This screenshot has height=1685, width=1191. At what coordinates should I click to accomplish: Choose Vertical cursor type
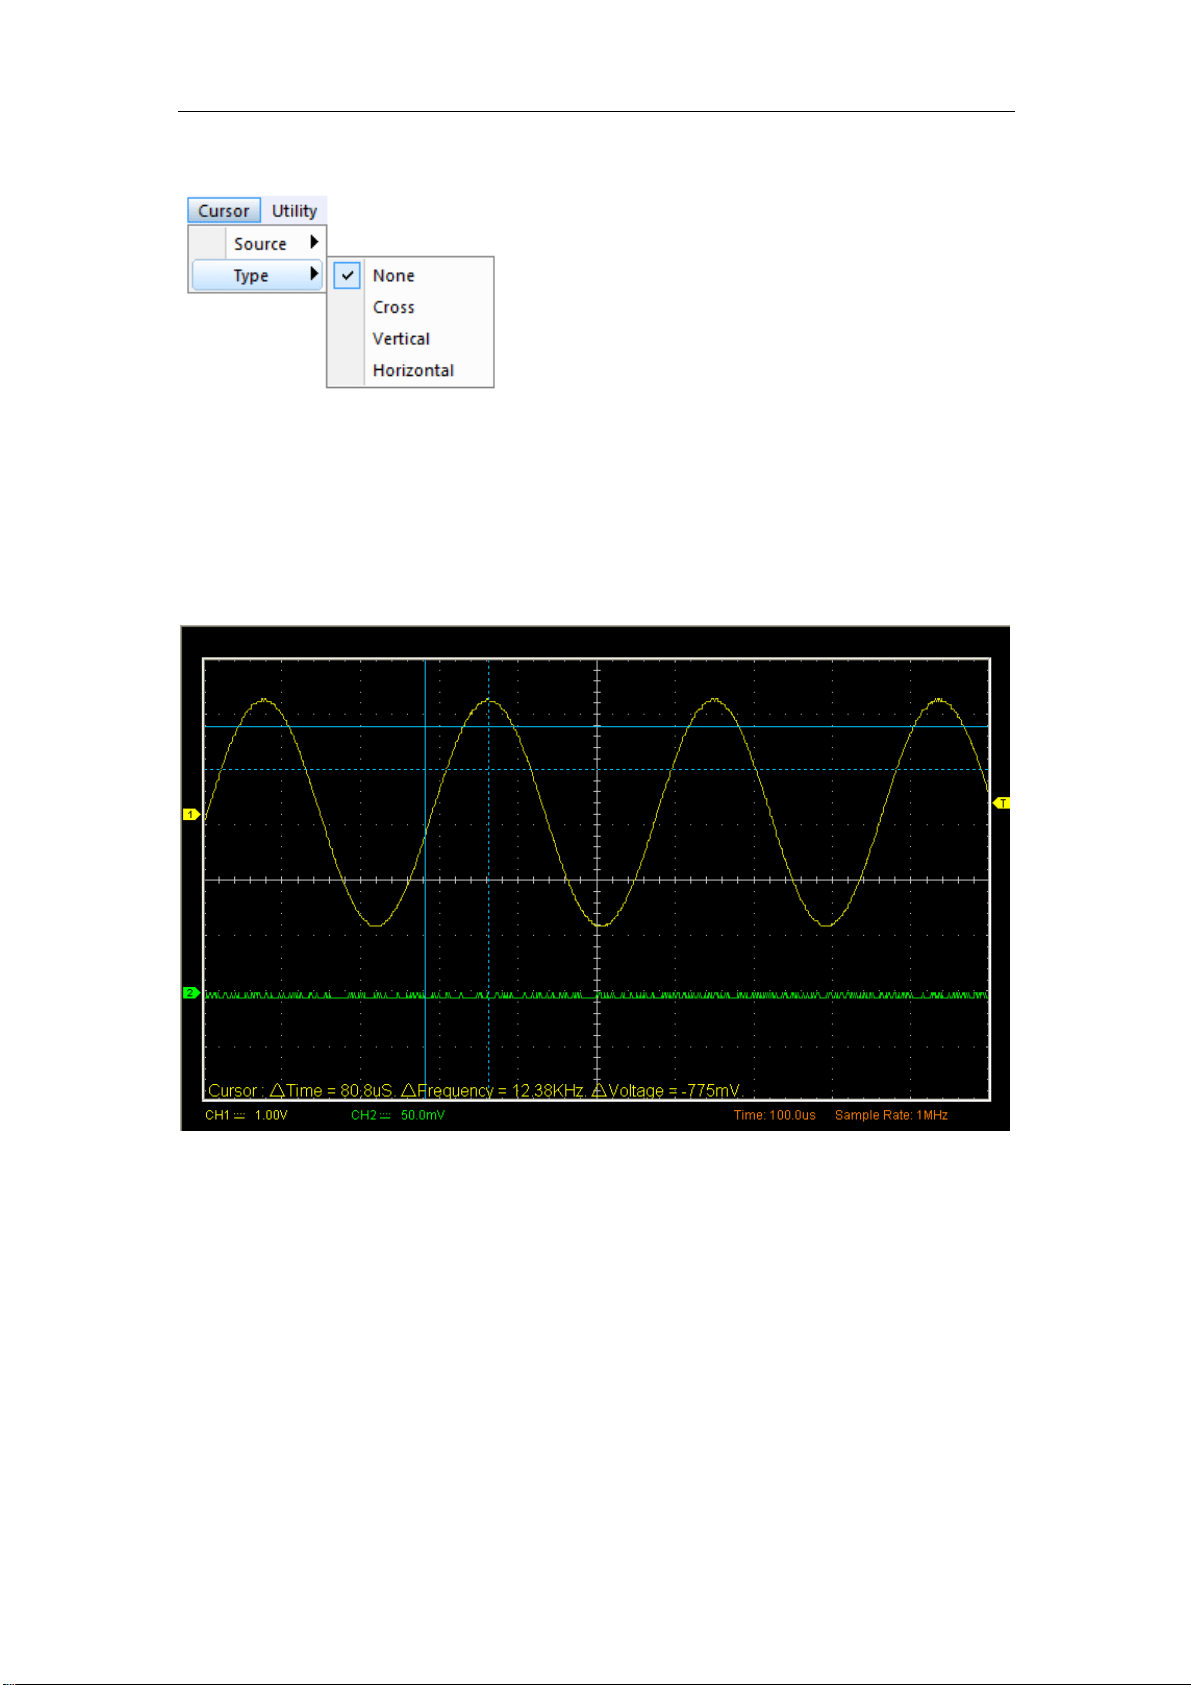(411, 339)
